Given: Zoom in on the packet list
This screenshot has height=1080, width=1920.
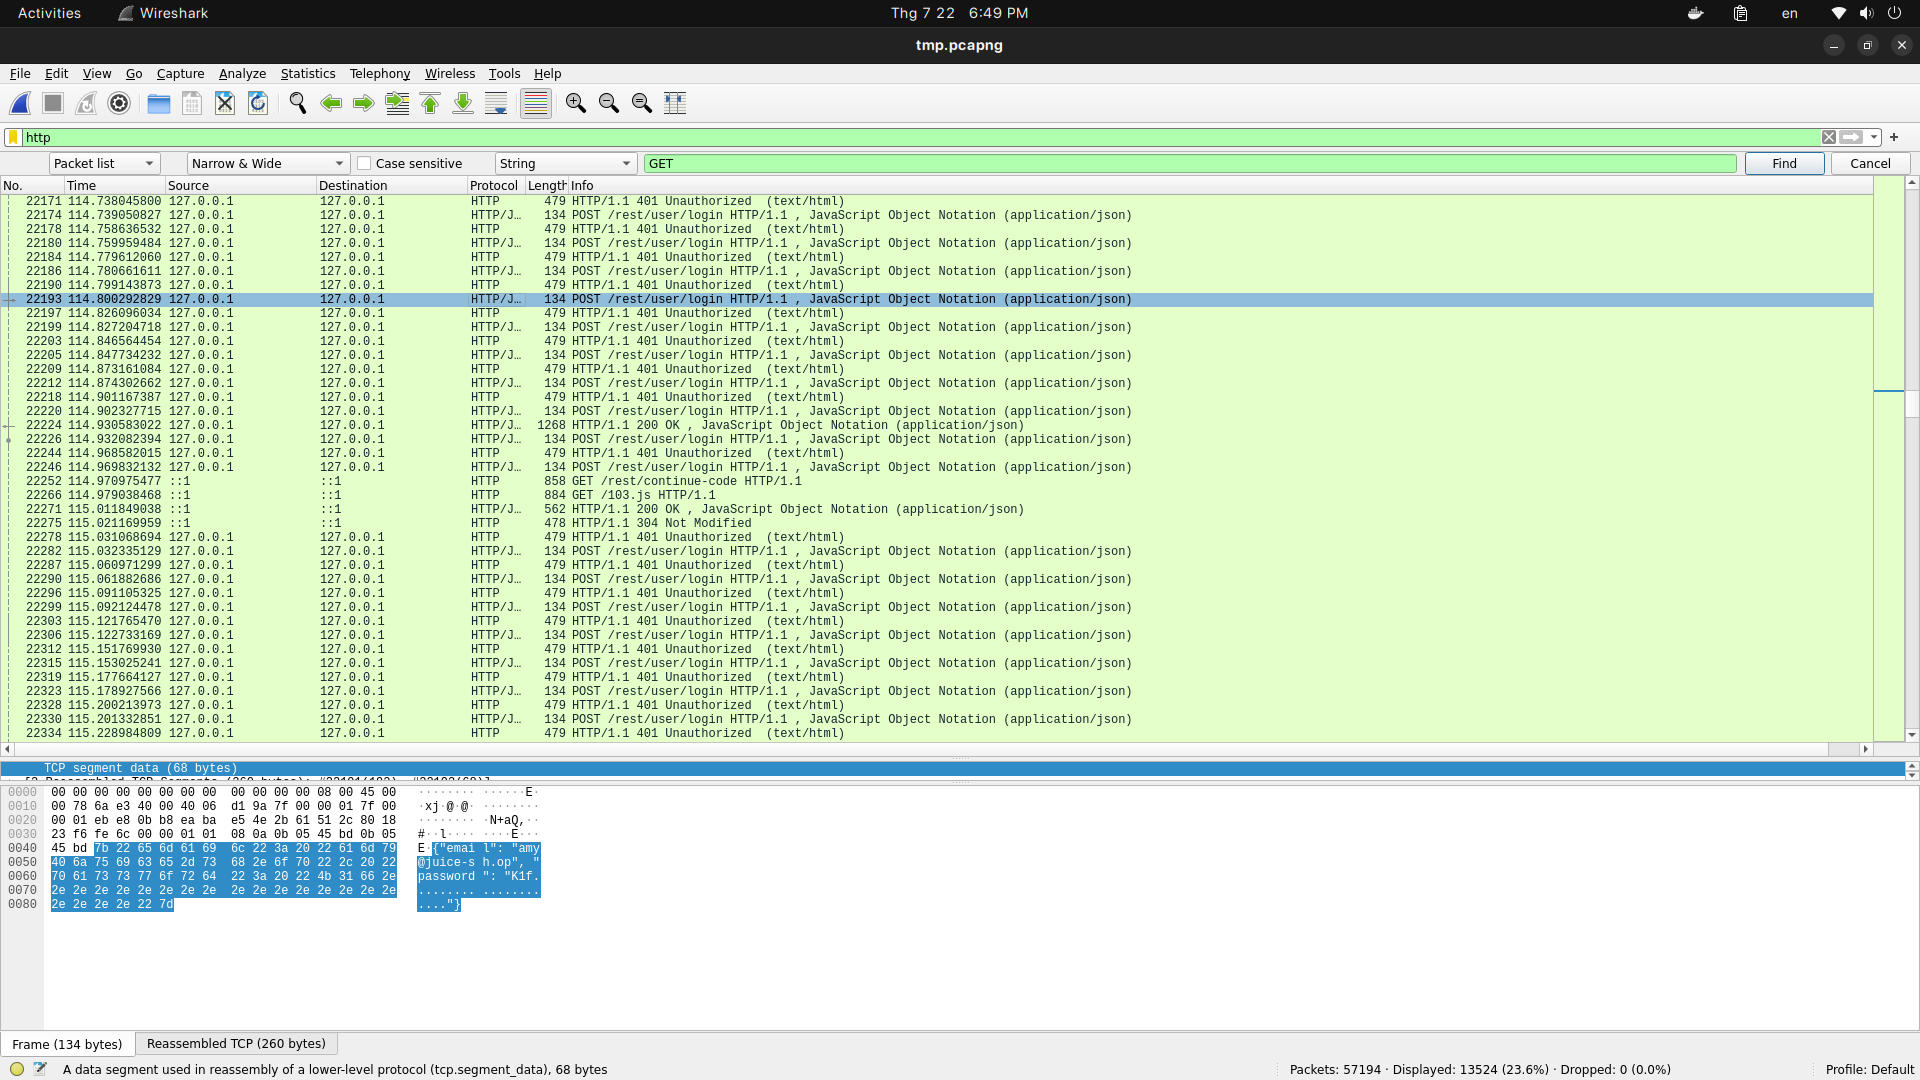Looking at the screenshot, I should (575, 103).
